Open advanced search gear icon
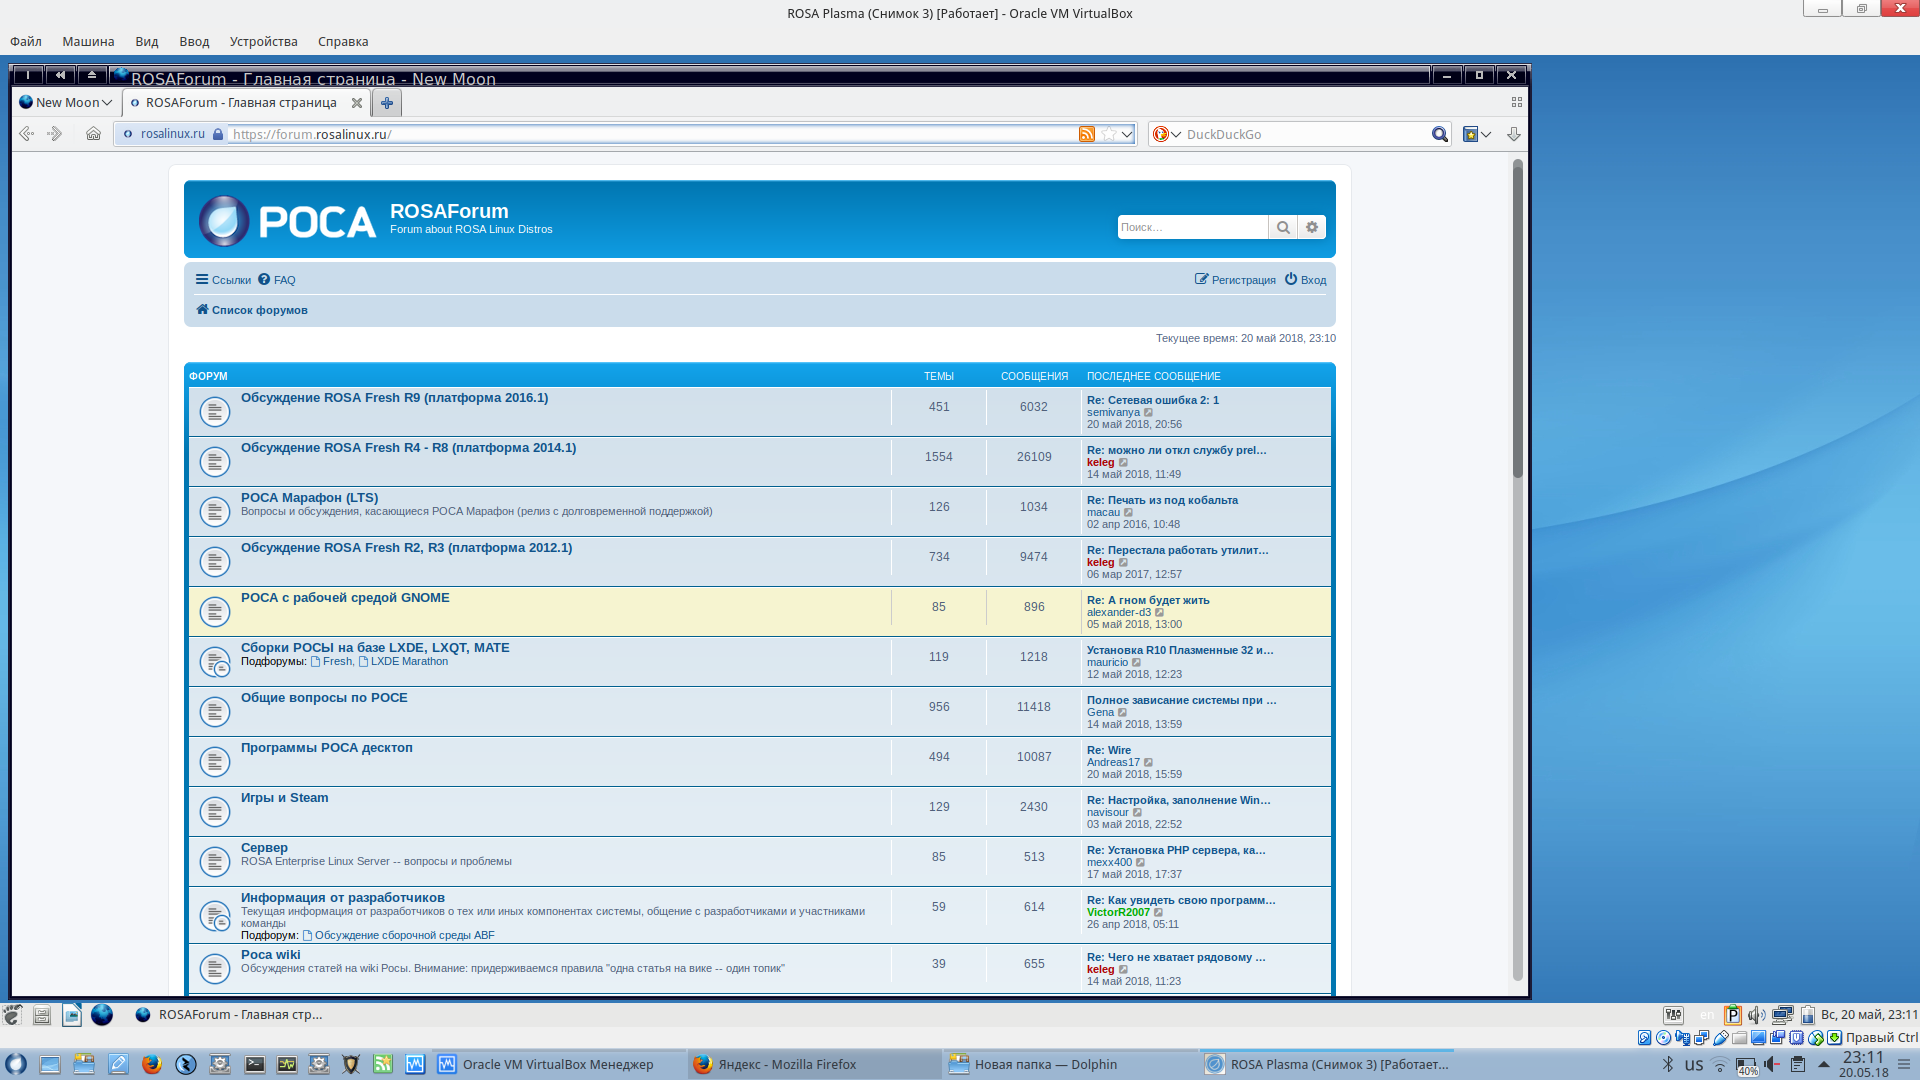1920x1080 pixels. coord(1312,227)
